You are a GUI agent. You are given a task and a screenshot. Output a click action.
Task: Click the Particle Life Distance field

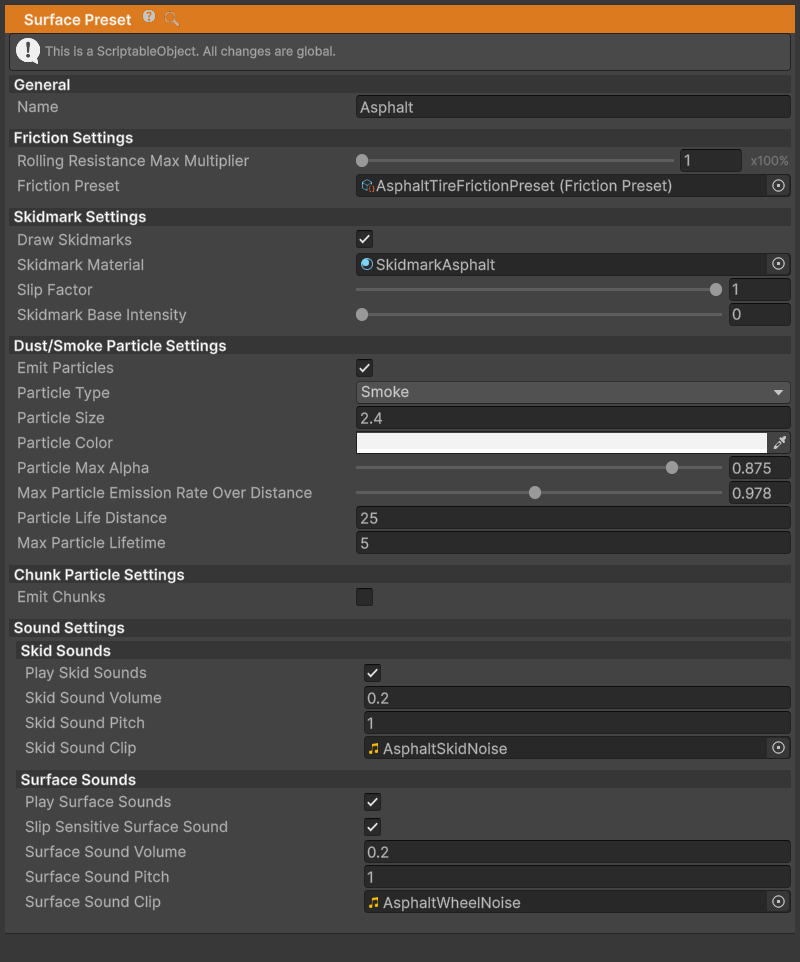[x=573, y=518]
